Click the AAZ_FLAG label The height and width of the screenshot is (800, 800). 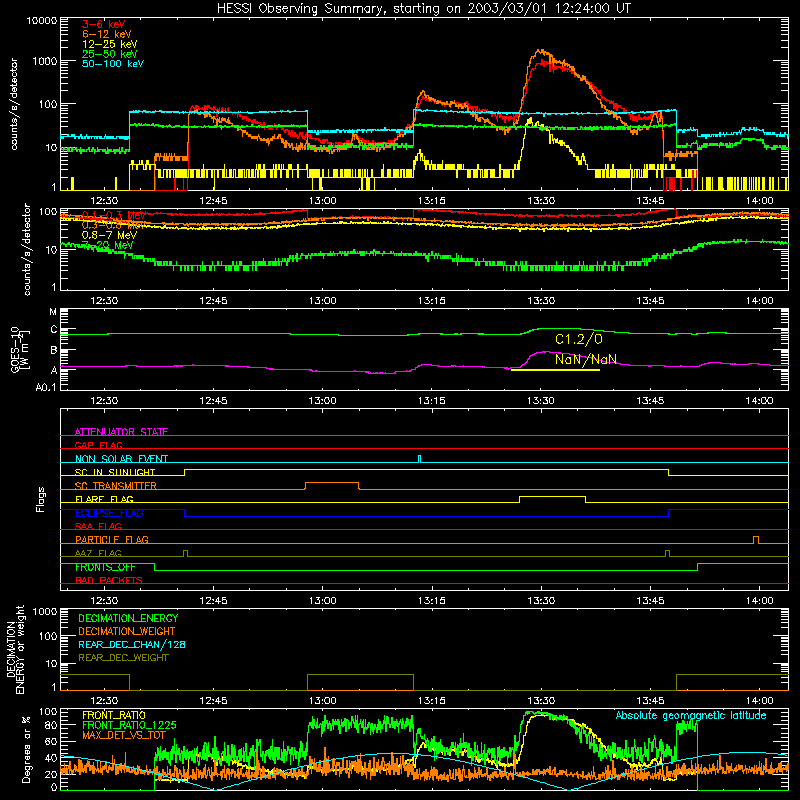tap(98, 553)
